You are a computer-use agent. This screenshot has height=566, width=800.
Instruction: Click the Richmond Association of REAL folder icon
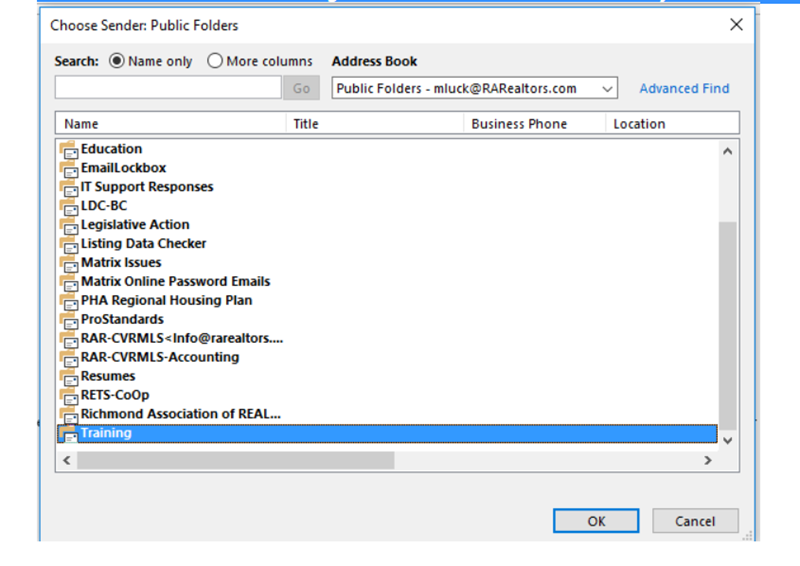click(68, 414)
